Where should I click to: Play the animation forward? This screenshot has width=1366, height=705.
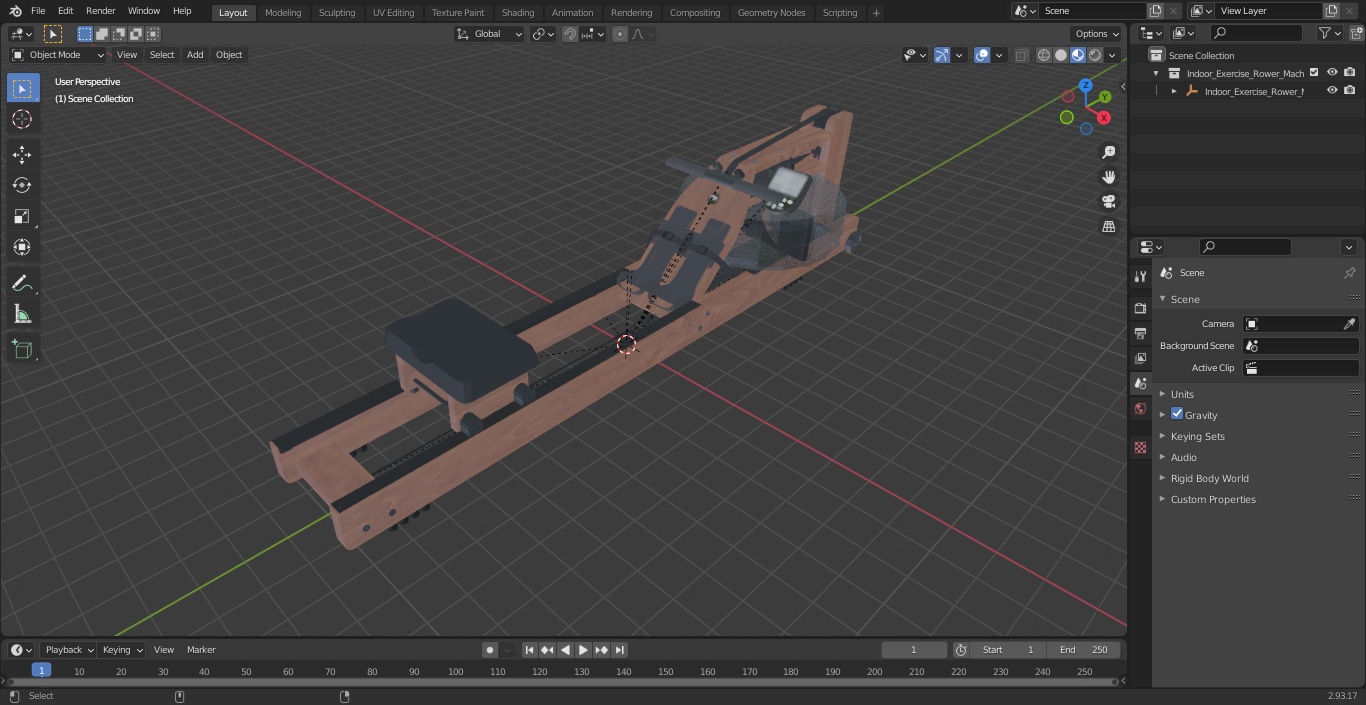pyautogui.click(x=584, y=650)
